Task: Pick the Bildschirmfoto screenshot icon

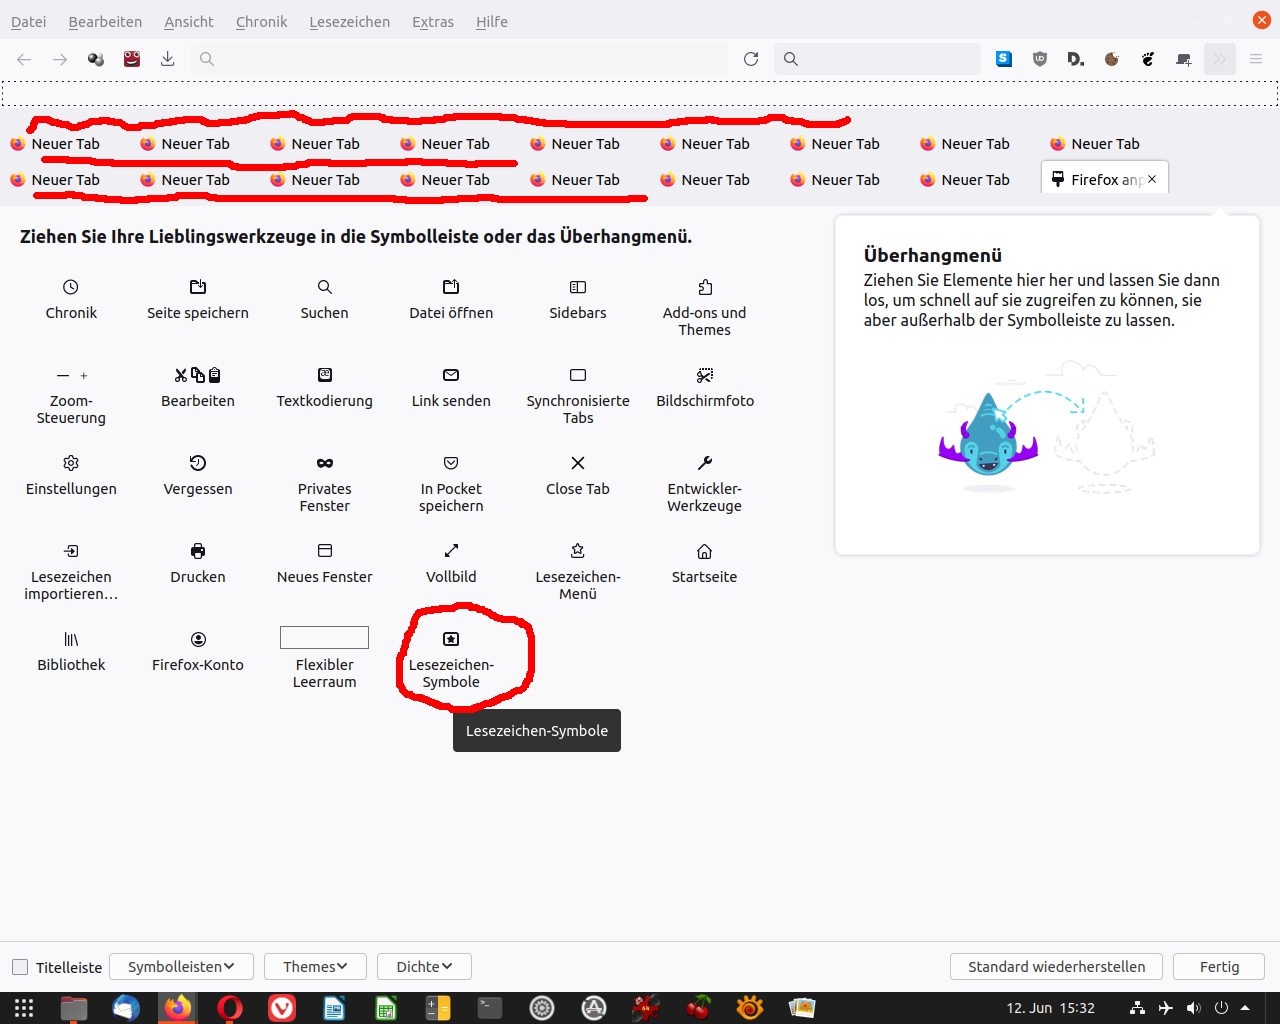Action: point(705,375)
